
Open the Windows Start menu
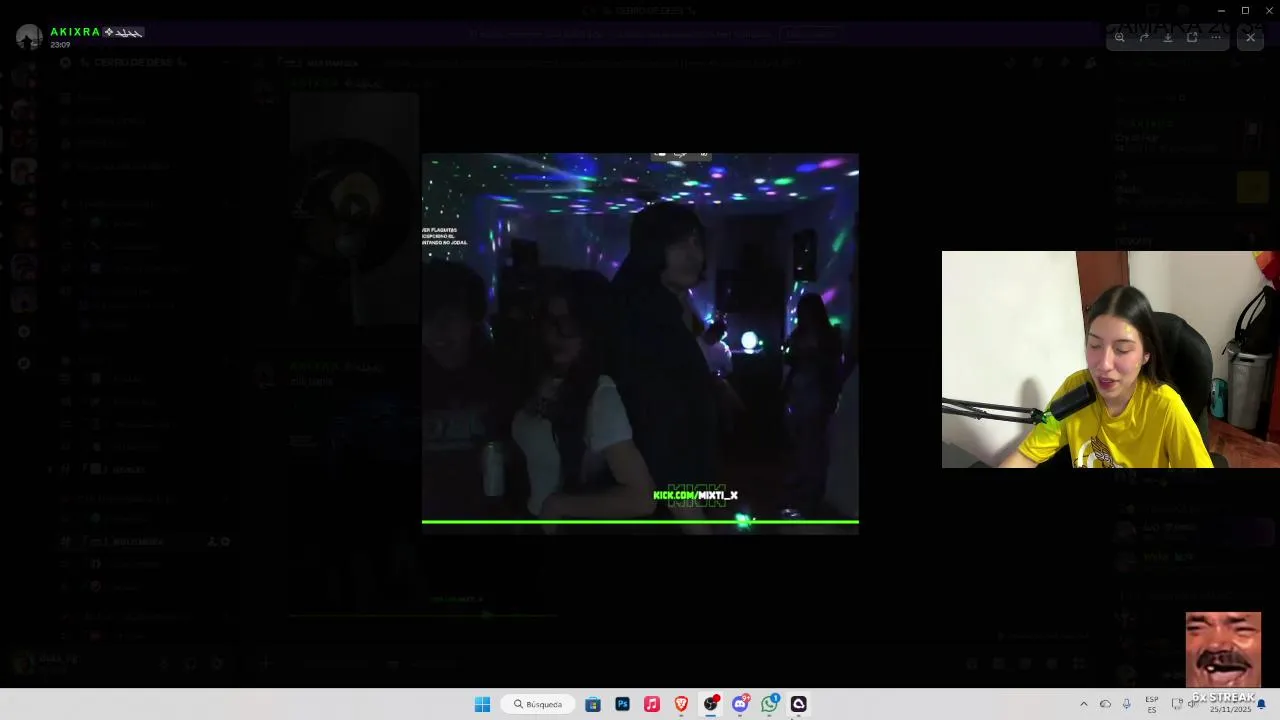[482, 704]
